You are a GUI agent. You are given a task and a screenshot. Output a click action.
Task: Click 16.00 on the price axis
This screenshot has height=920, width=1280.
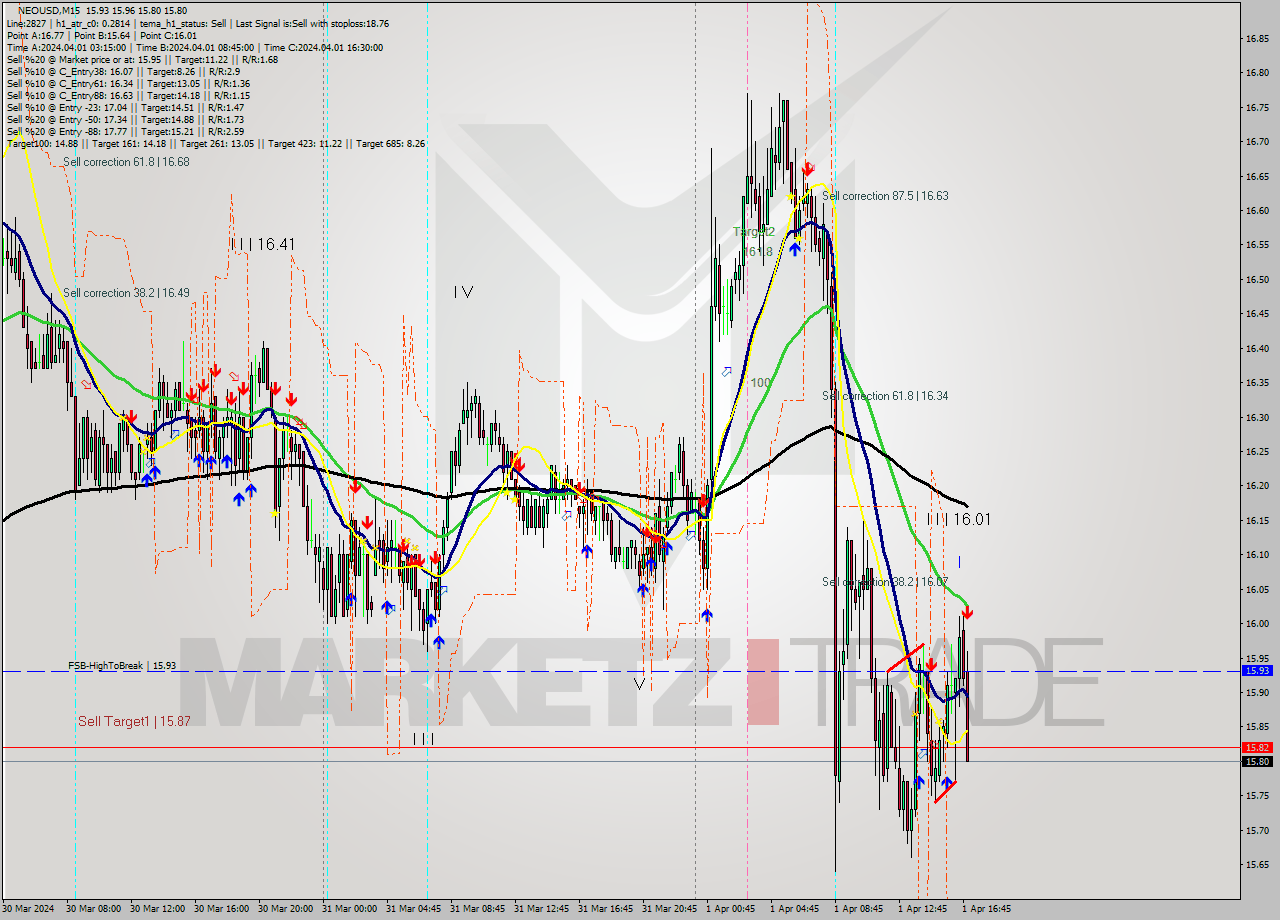pyautogui.click(x=1257, y=623)
